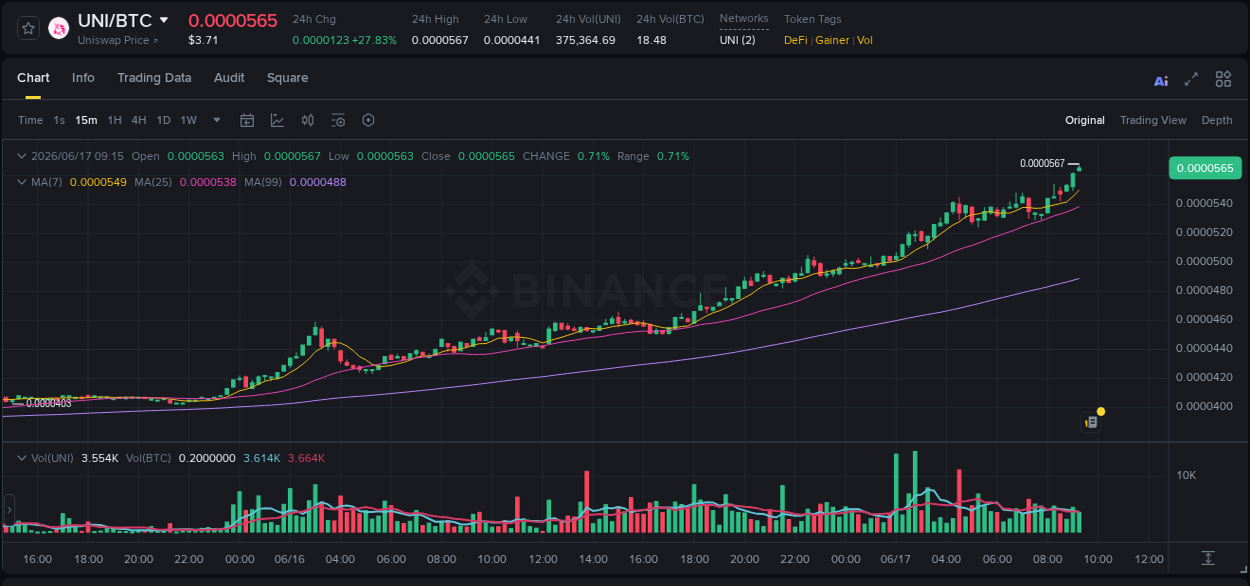Expand the left side panel arrow handle
The width and height of the screenshot is (1250, 586).
(8, 510)
